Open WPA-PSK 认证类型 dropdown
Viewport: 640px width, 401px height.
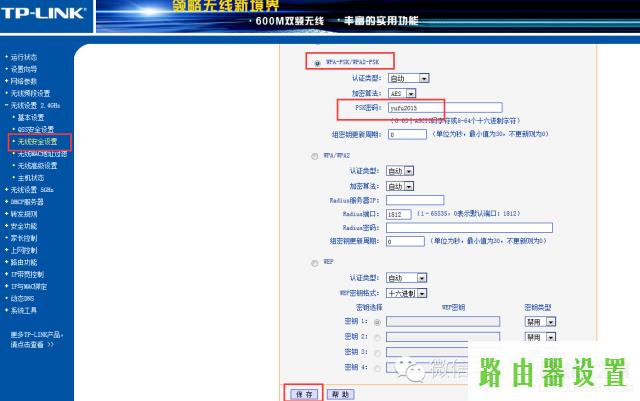tap(409, 78)
